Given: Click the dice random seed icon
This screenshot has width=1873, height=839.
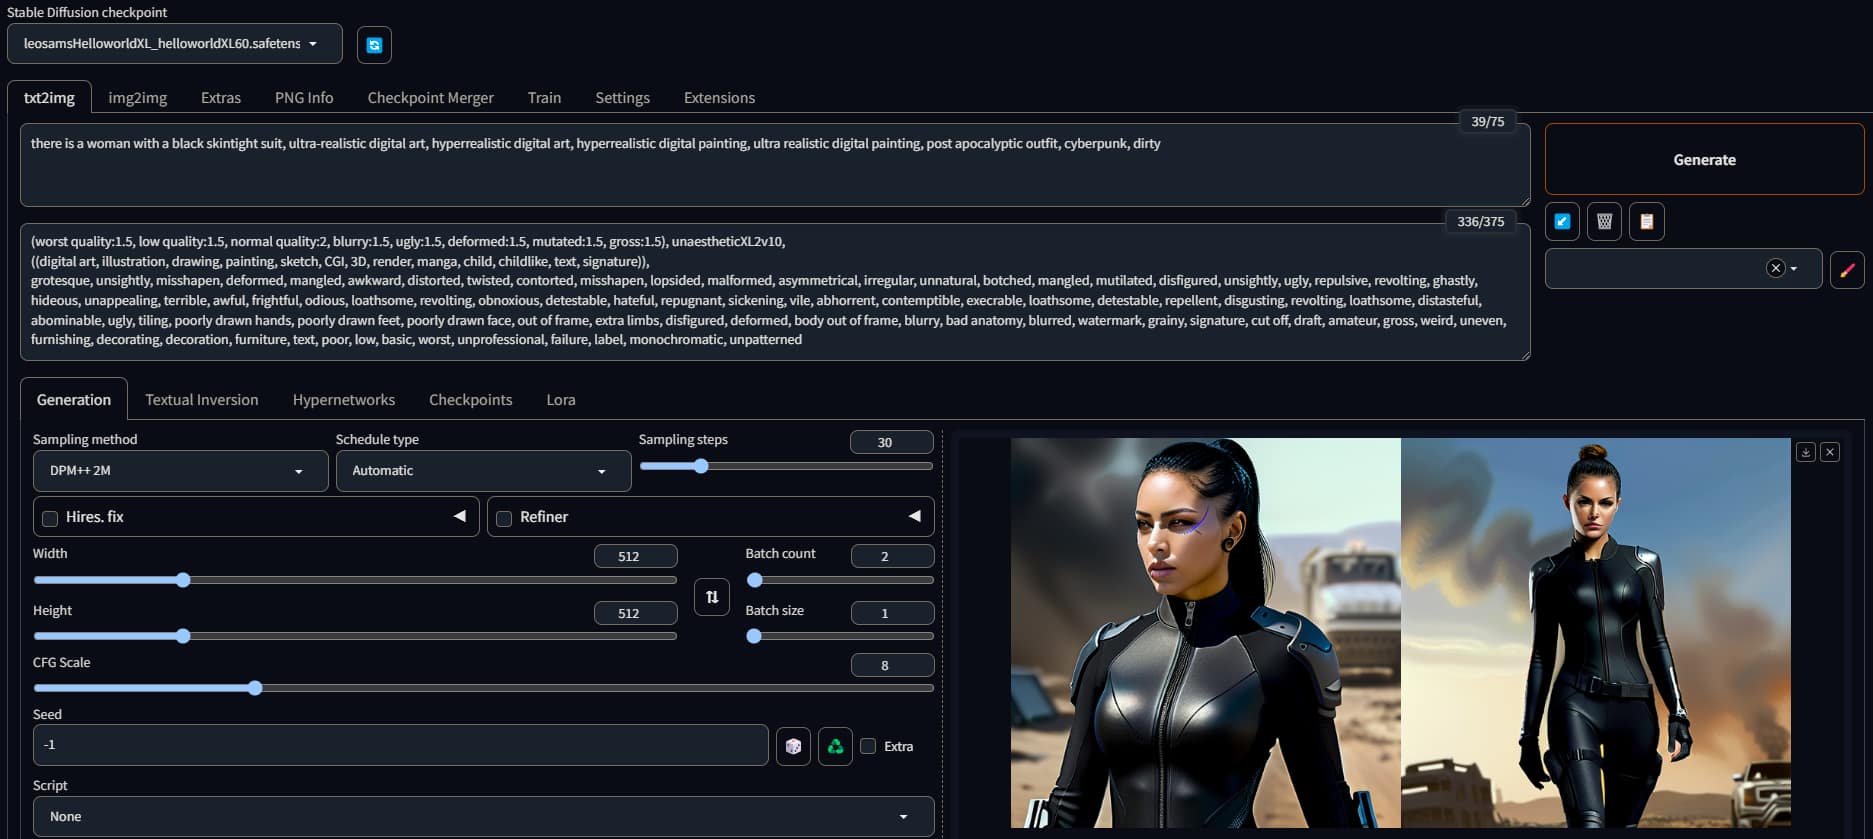Looking at the screenshot, I should [x=793, y=746].
